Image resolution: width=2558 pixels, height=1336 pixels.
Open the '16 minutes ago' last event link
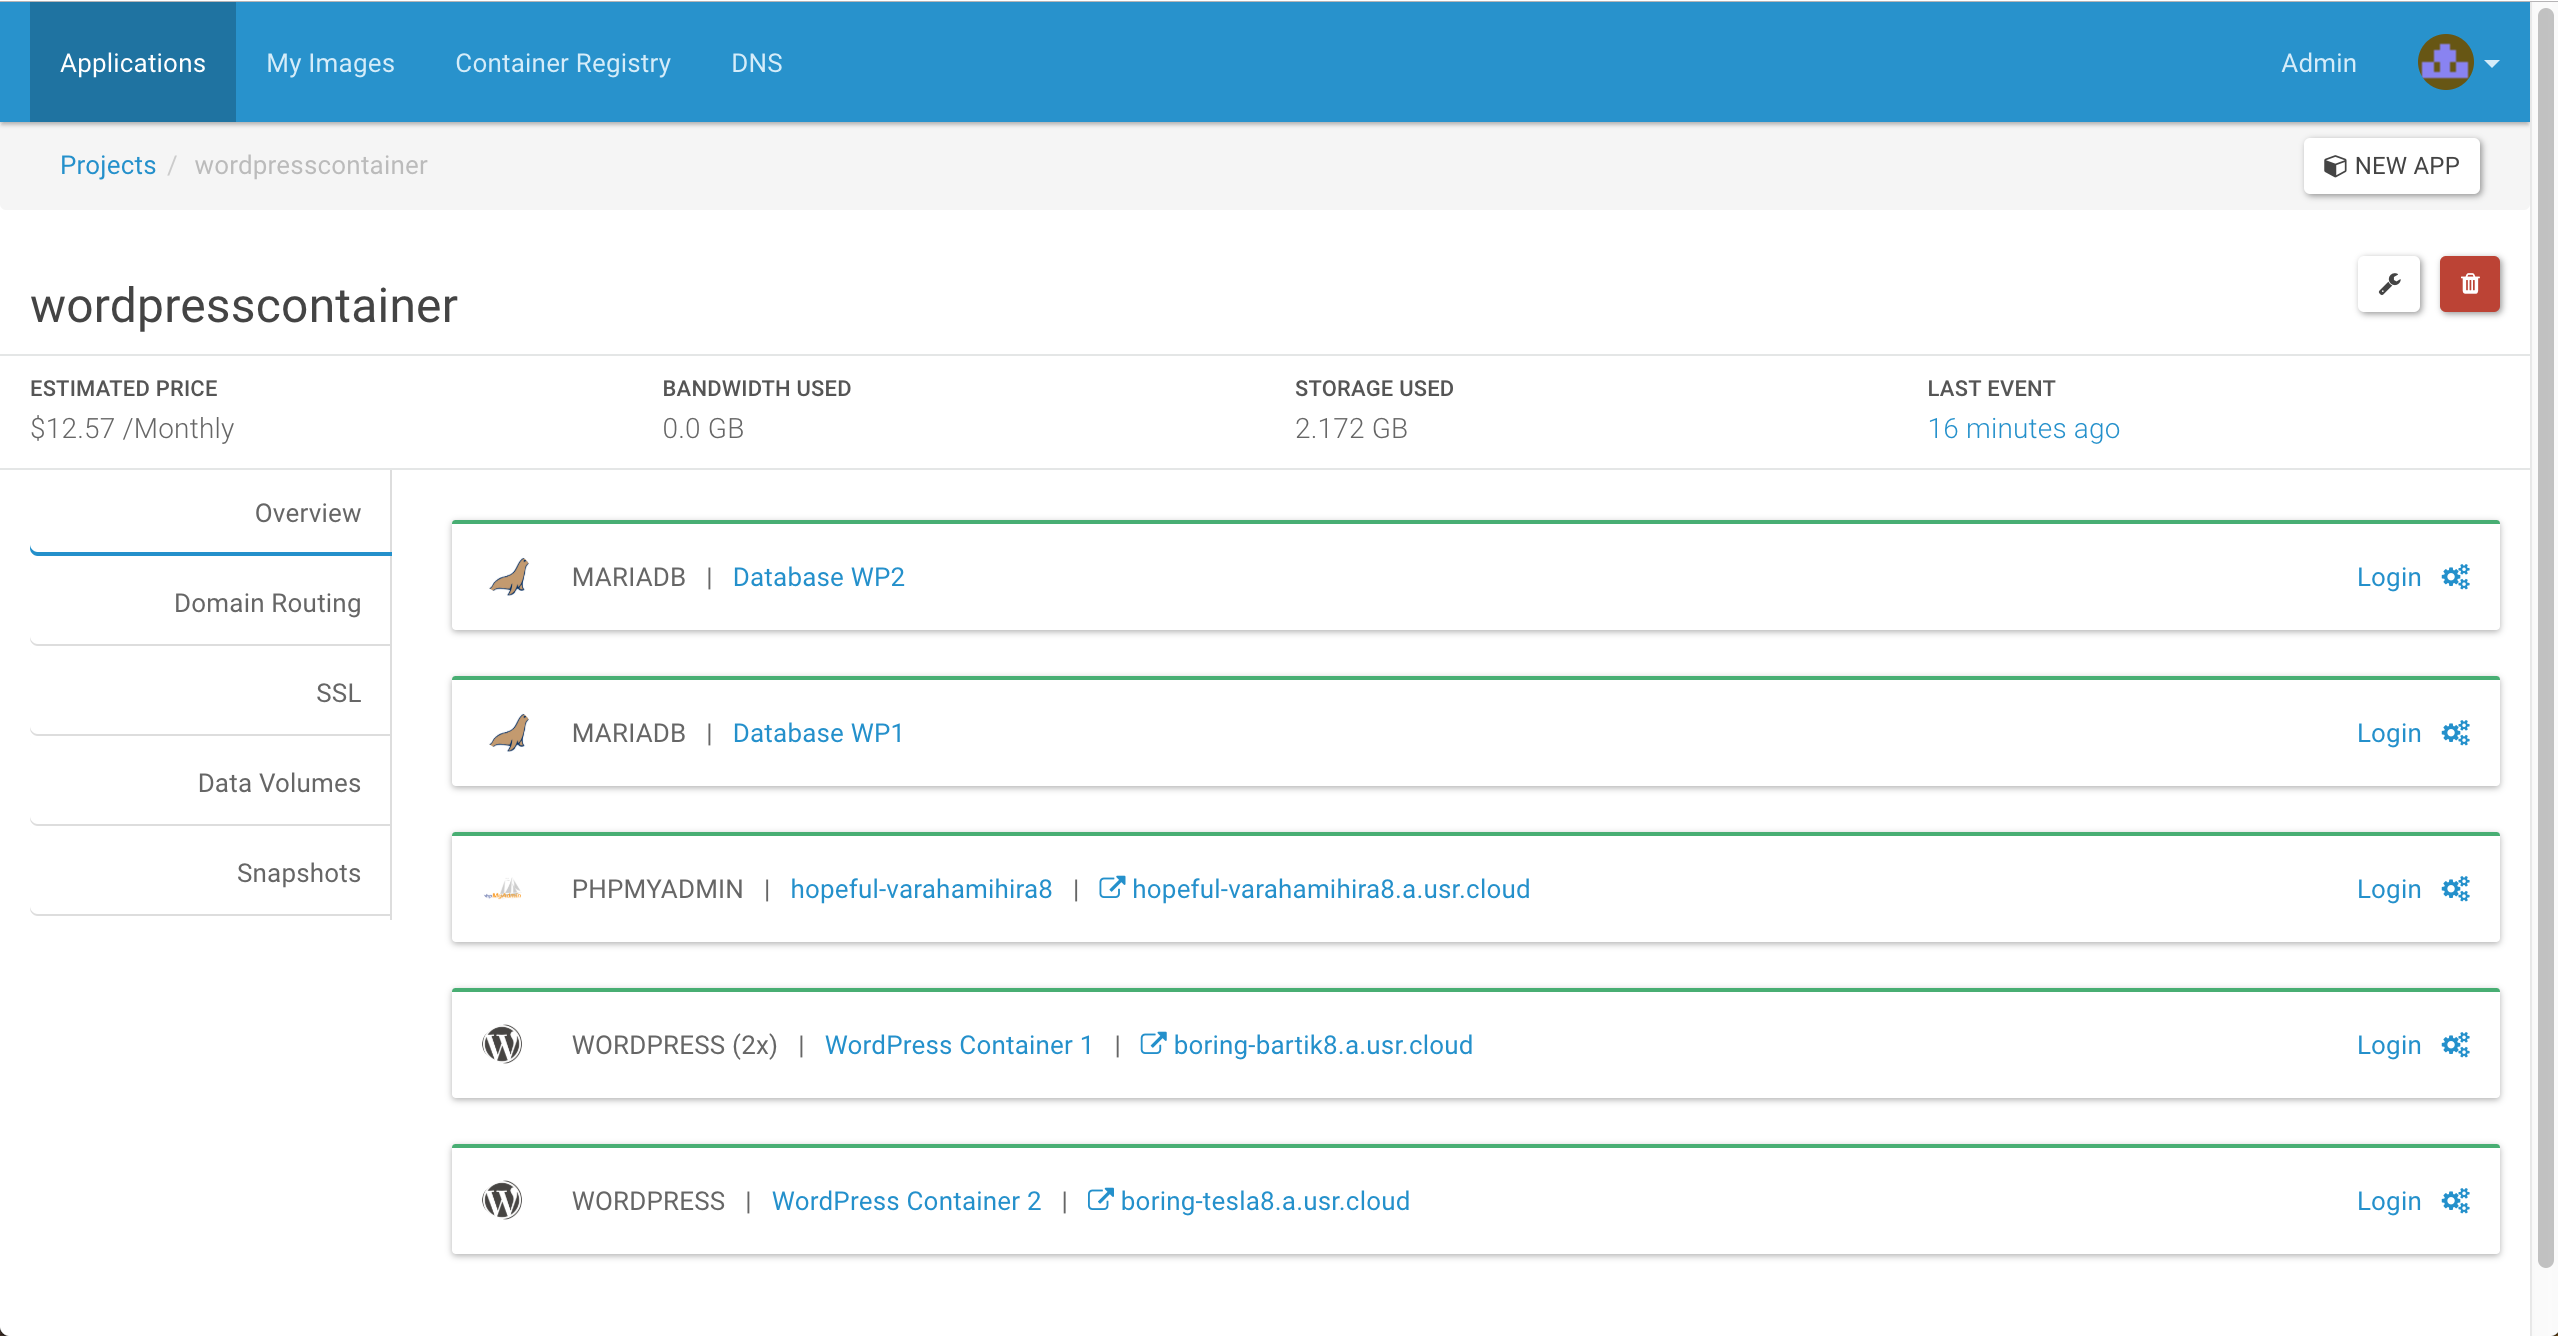tap(2023, 428)
